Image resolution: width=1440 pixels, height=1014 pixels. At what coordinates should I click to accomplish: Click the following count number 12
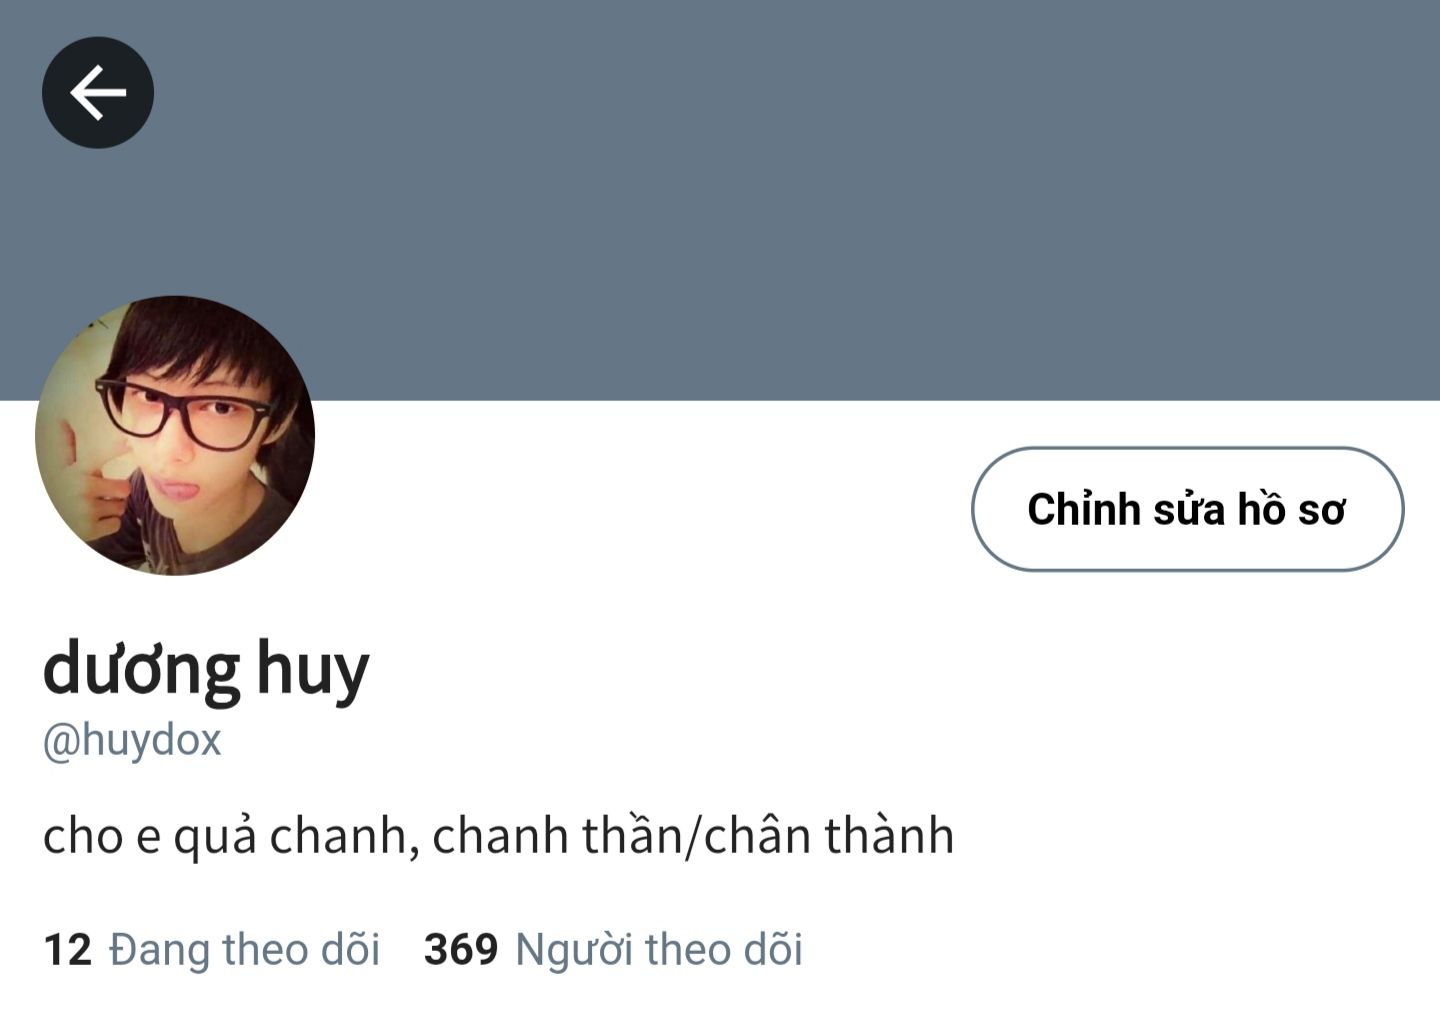tap(67, 950)
